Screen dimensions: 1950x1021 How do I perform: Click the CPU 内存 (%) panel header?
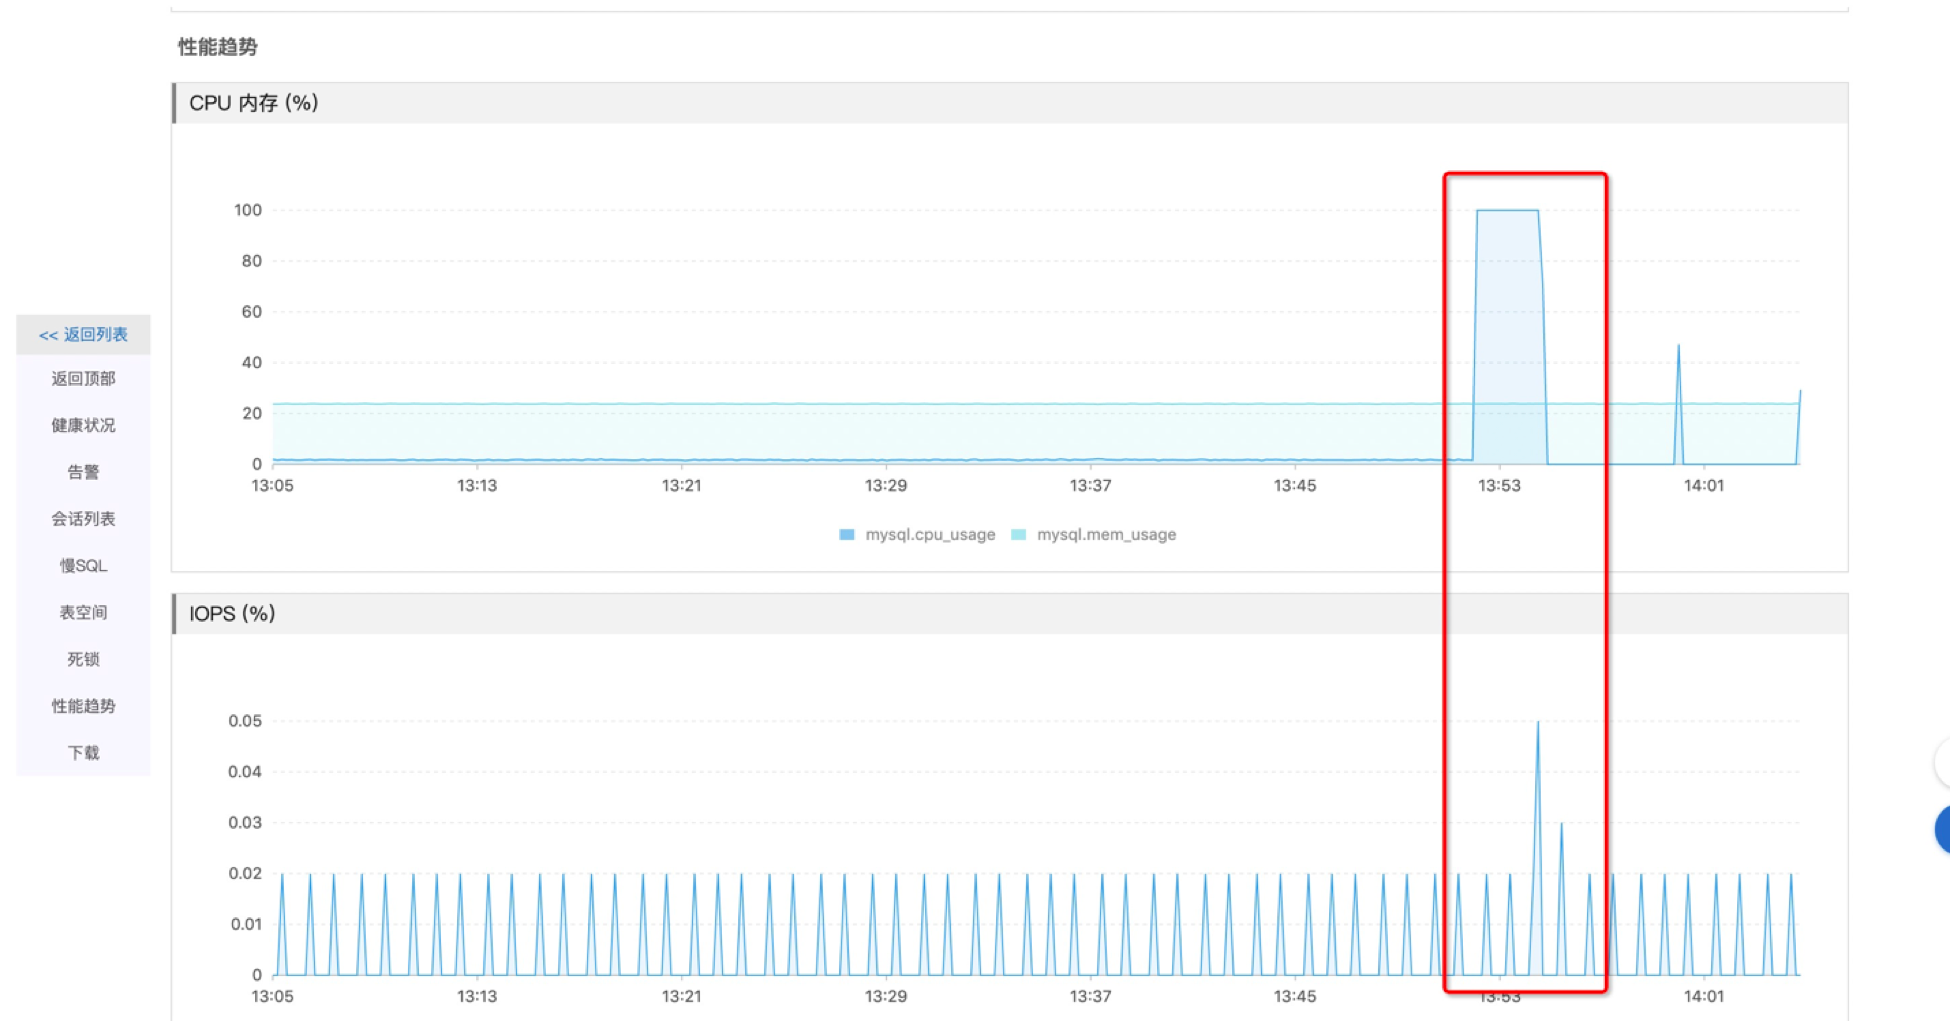253,103
